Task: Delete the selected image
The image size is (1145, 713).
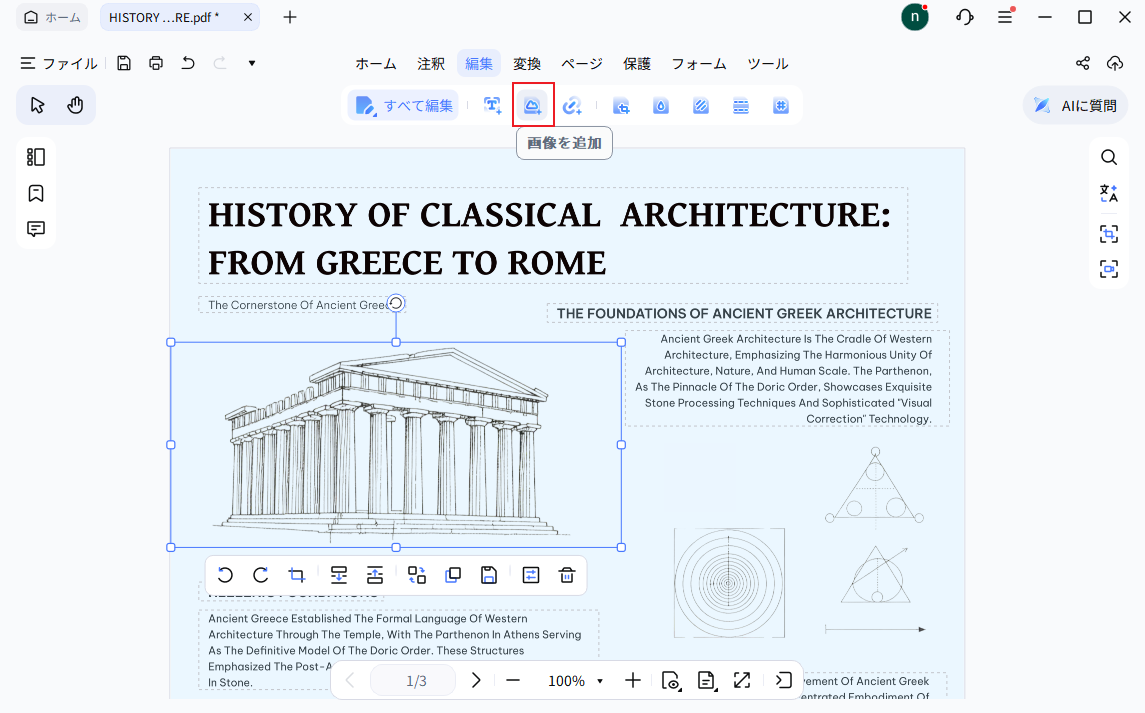Action: tap(567, 575)
